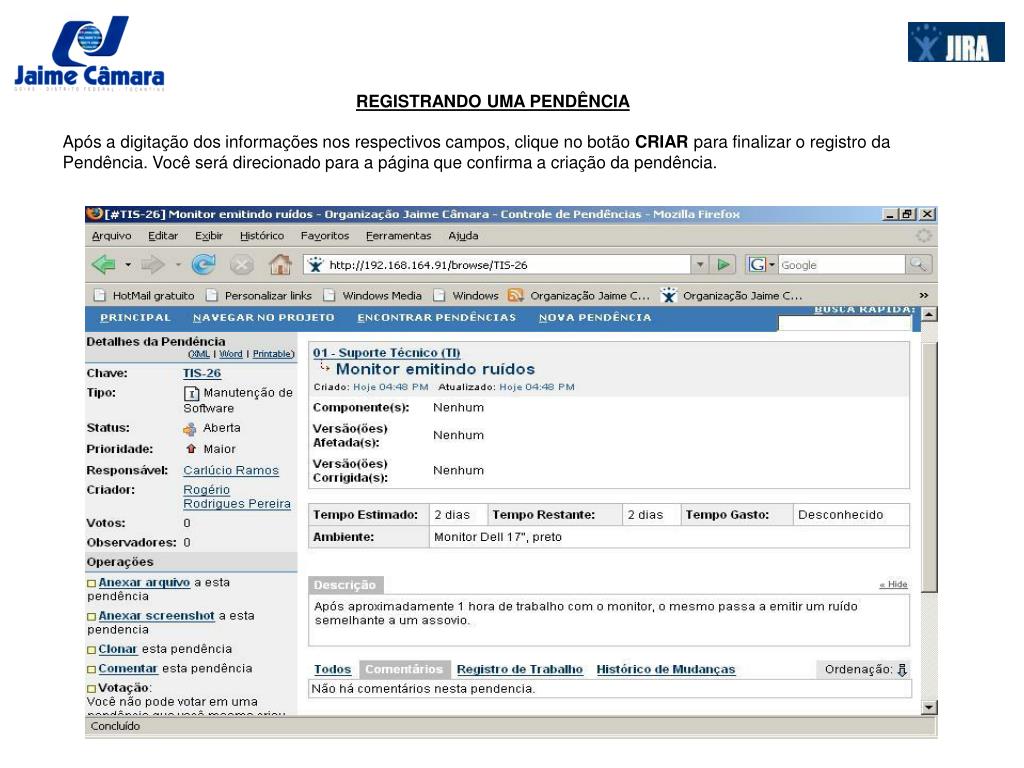Go to the Home page icon

280,264
